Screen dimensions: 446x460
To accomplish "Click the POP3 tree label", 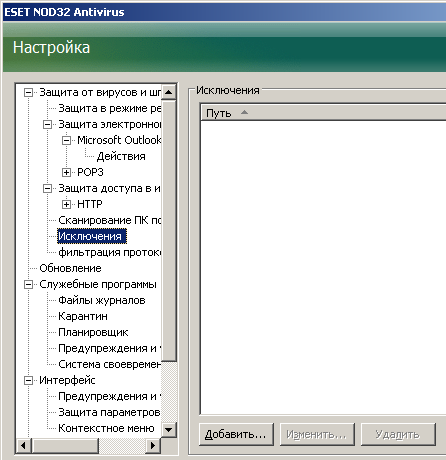I will tap(90, 172).
